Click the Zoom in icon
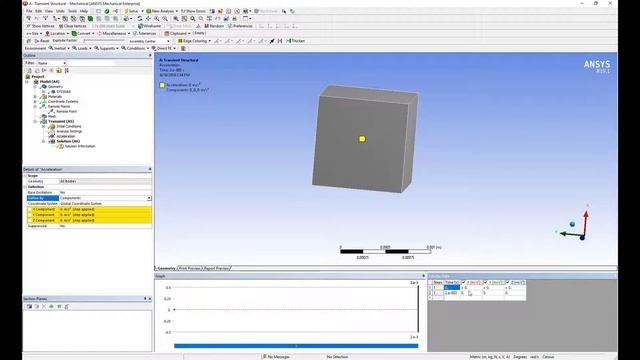The image size is (640, 360). point(157,18)
